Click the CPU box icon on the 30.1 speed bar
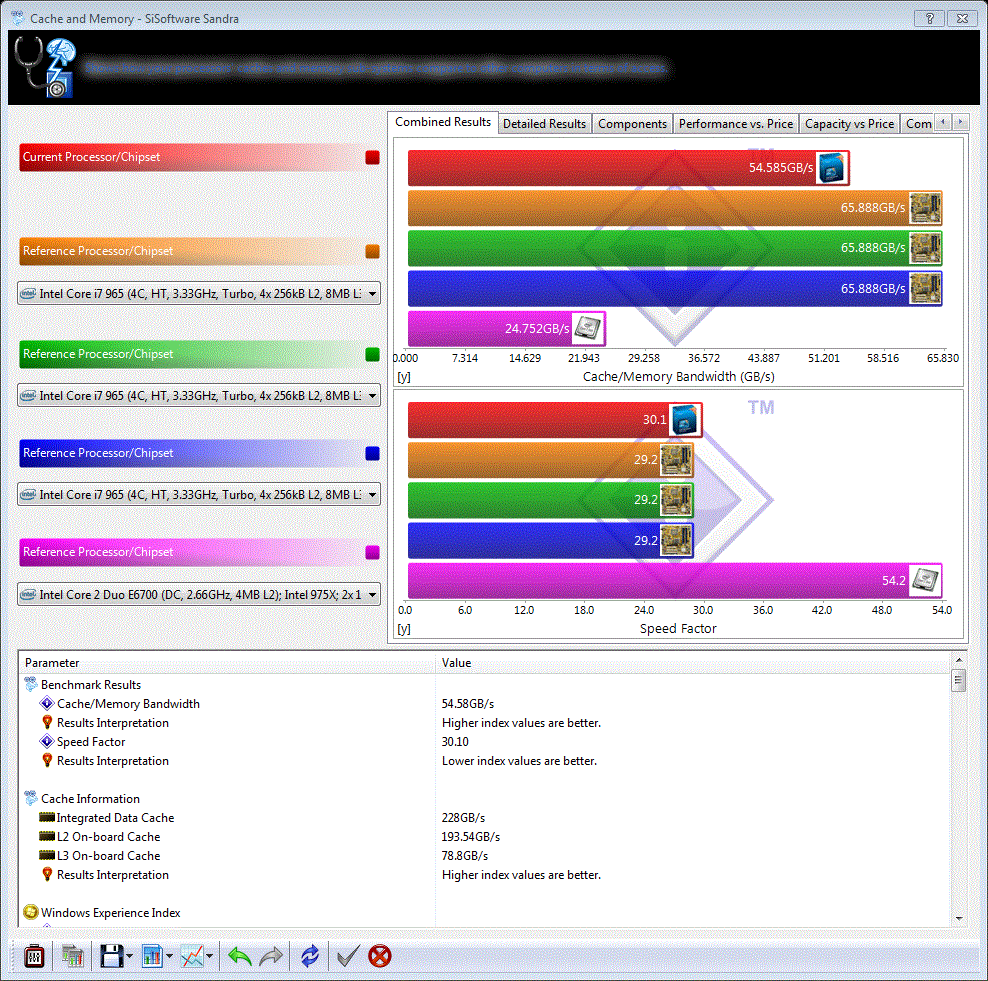988x981 pixels. point(685,420)
